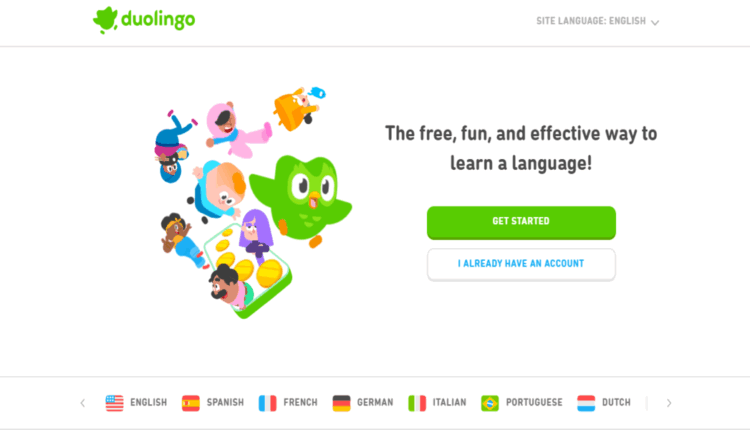Choose the Netherlands flag icon
This screenshot has height=430, width=750.
tap(586, 403)
